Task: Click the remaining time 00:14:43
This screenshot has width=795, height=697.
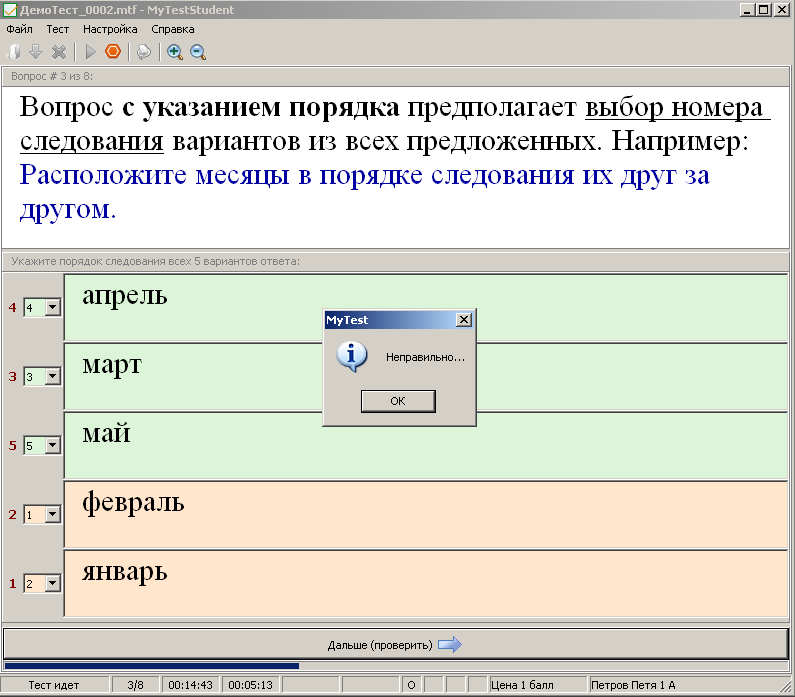Action: click(x=190, y=685)
